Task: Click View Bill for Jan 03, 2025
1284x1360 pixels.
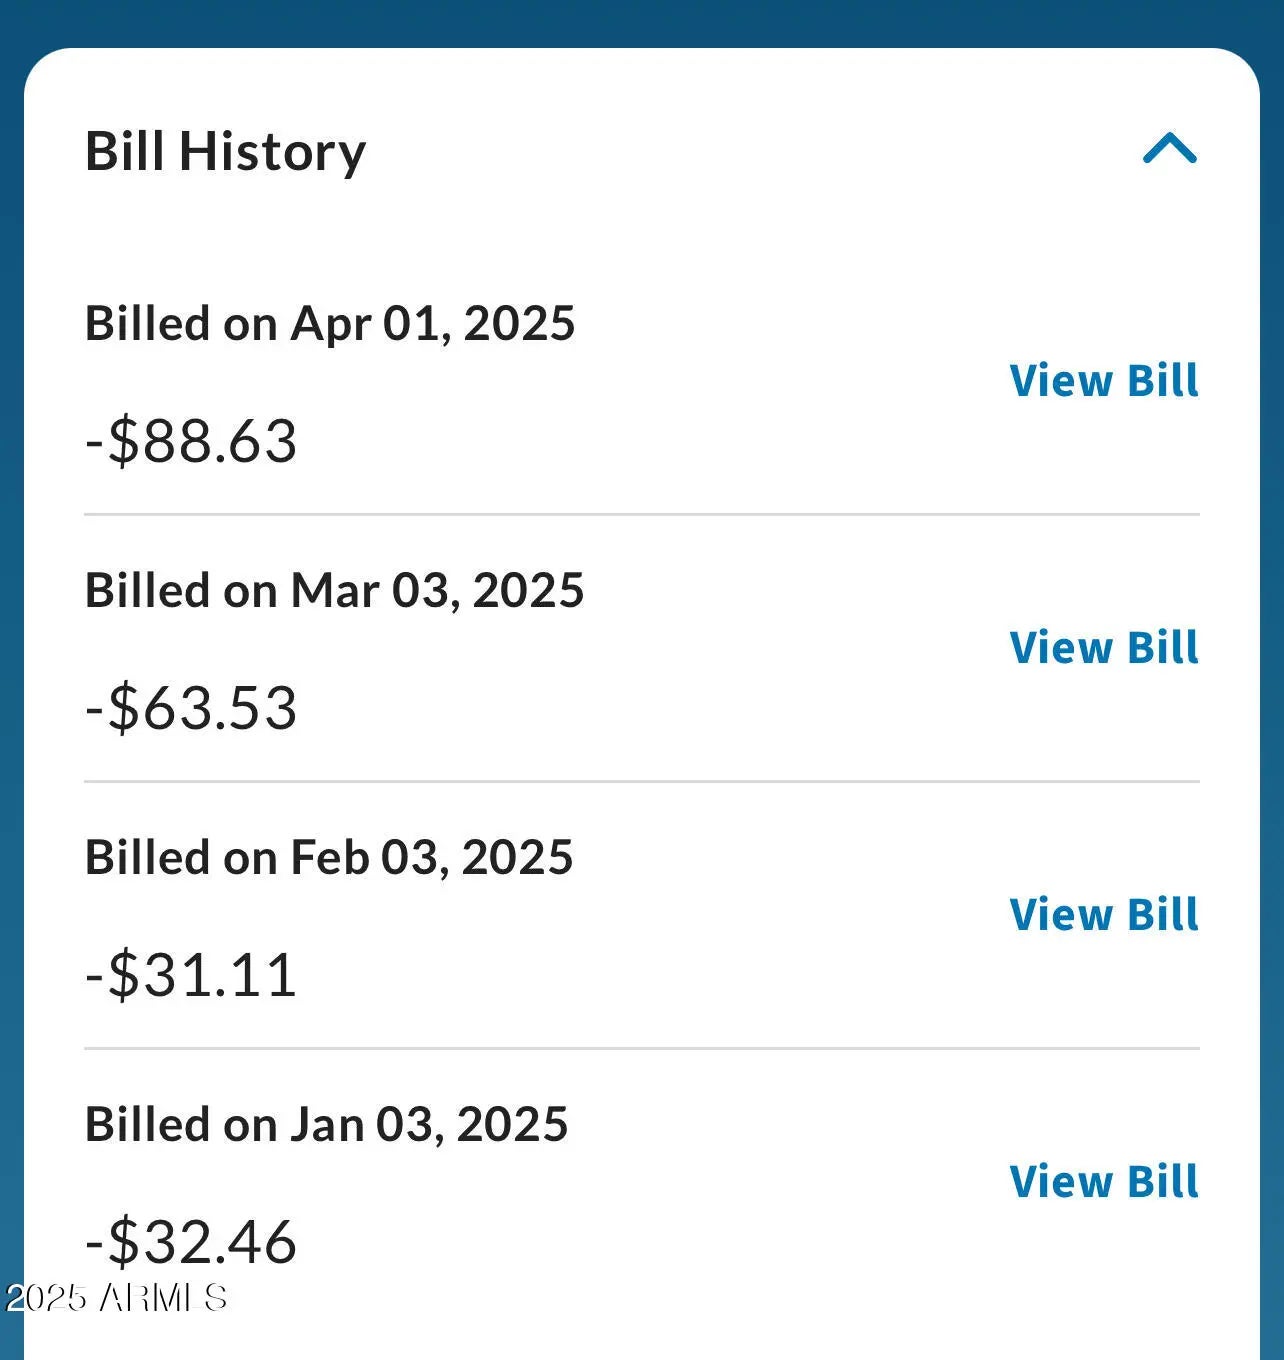Action: click(x=1103, y=1182)
